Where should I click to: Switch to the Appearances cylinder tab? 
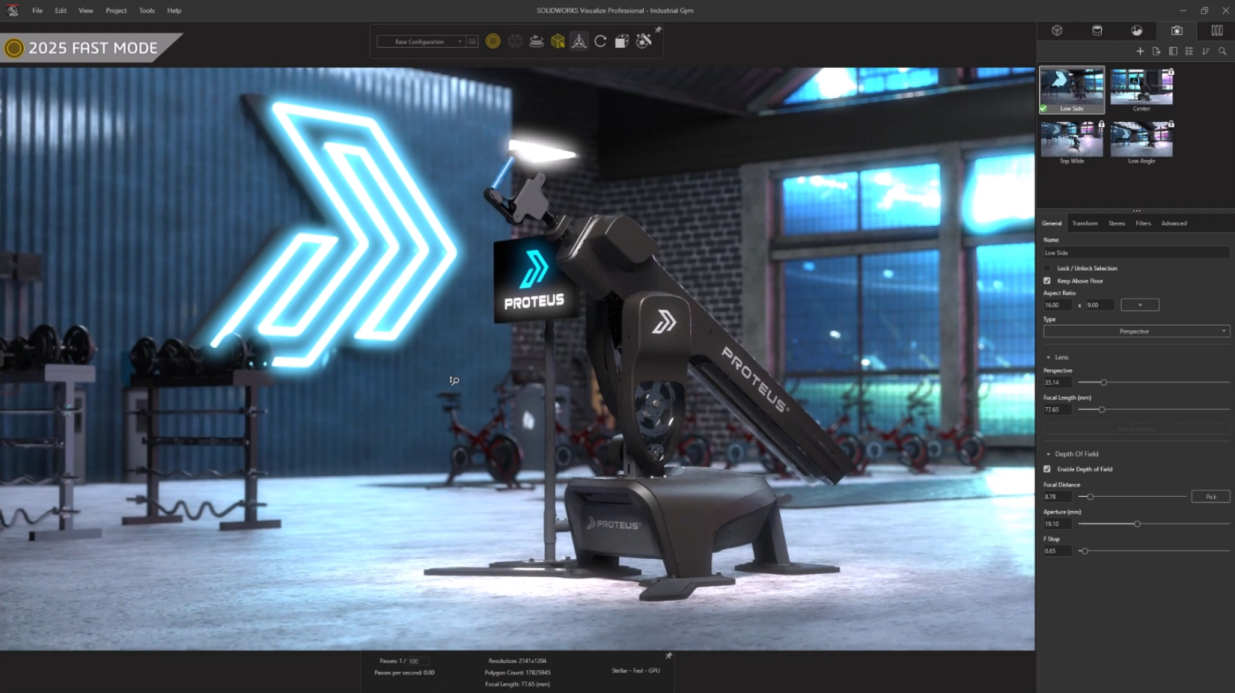pos(1097,31)
